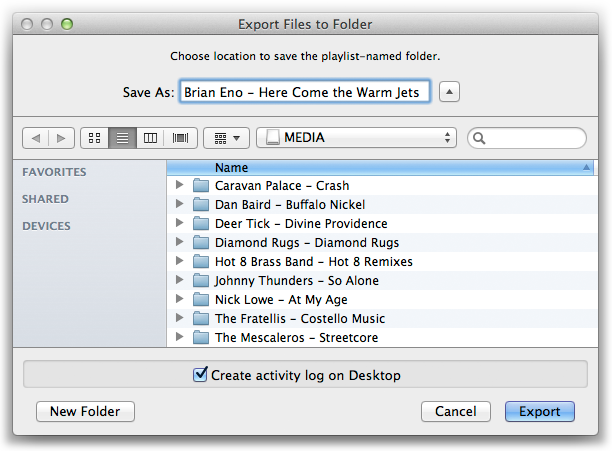Screen dimensions: 612x451
Task: Select row text Johnny Thunders – So Alone
Action: [x=297, y=281]
